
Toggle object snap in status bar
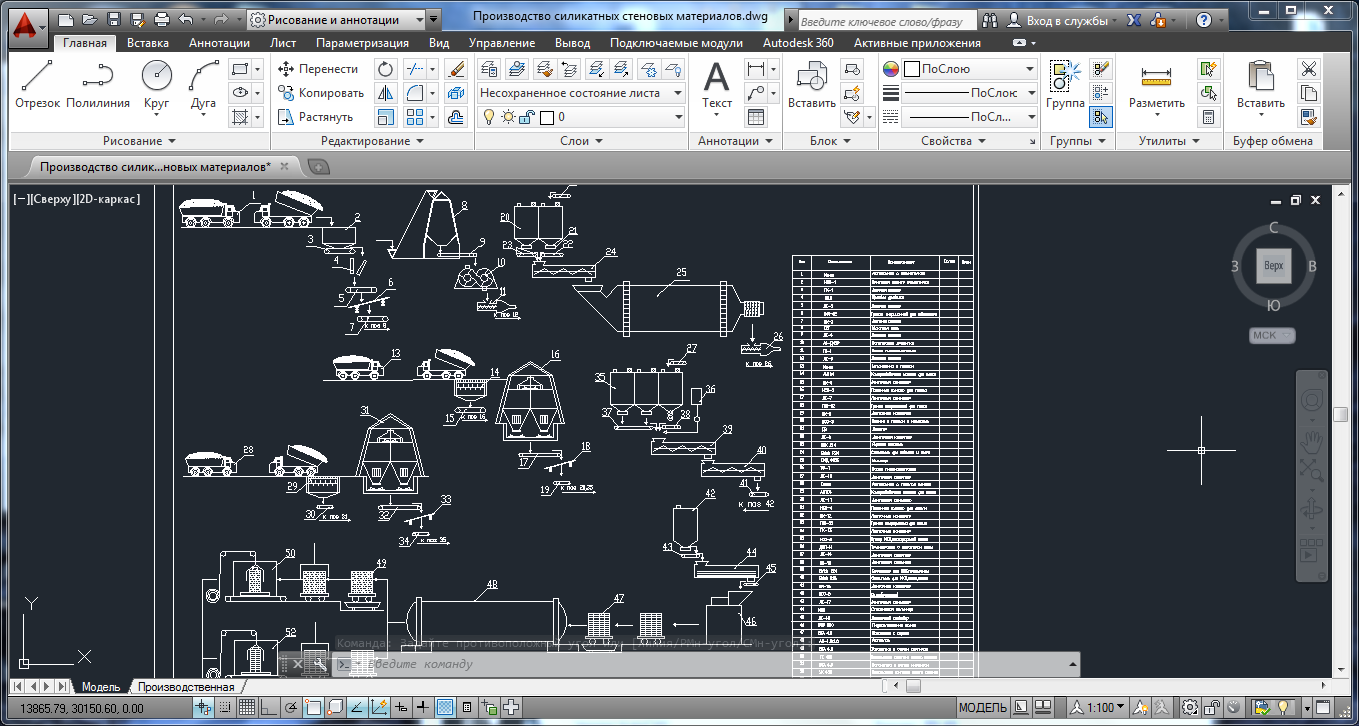click(313, 708)
